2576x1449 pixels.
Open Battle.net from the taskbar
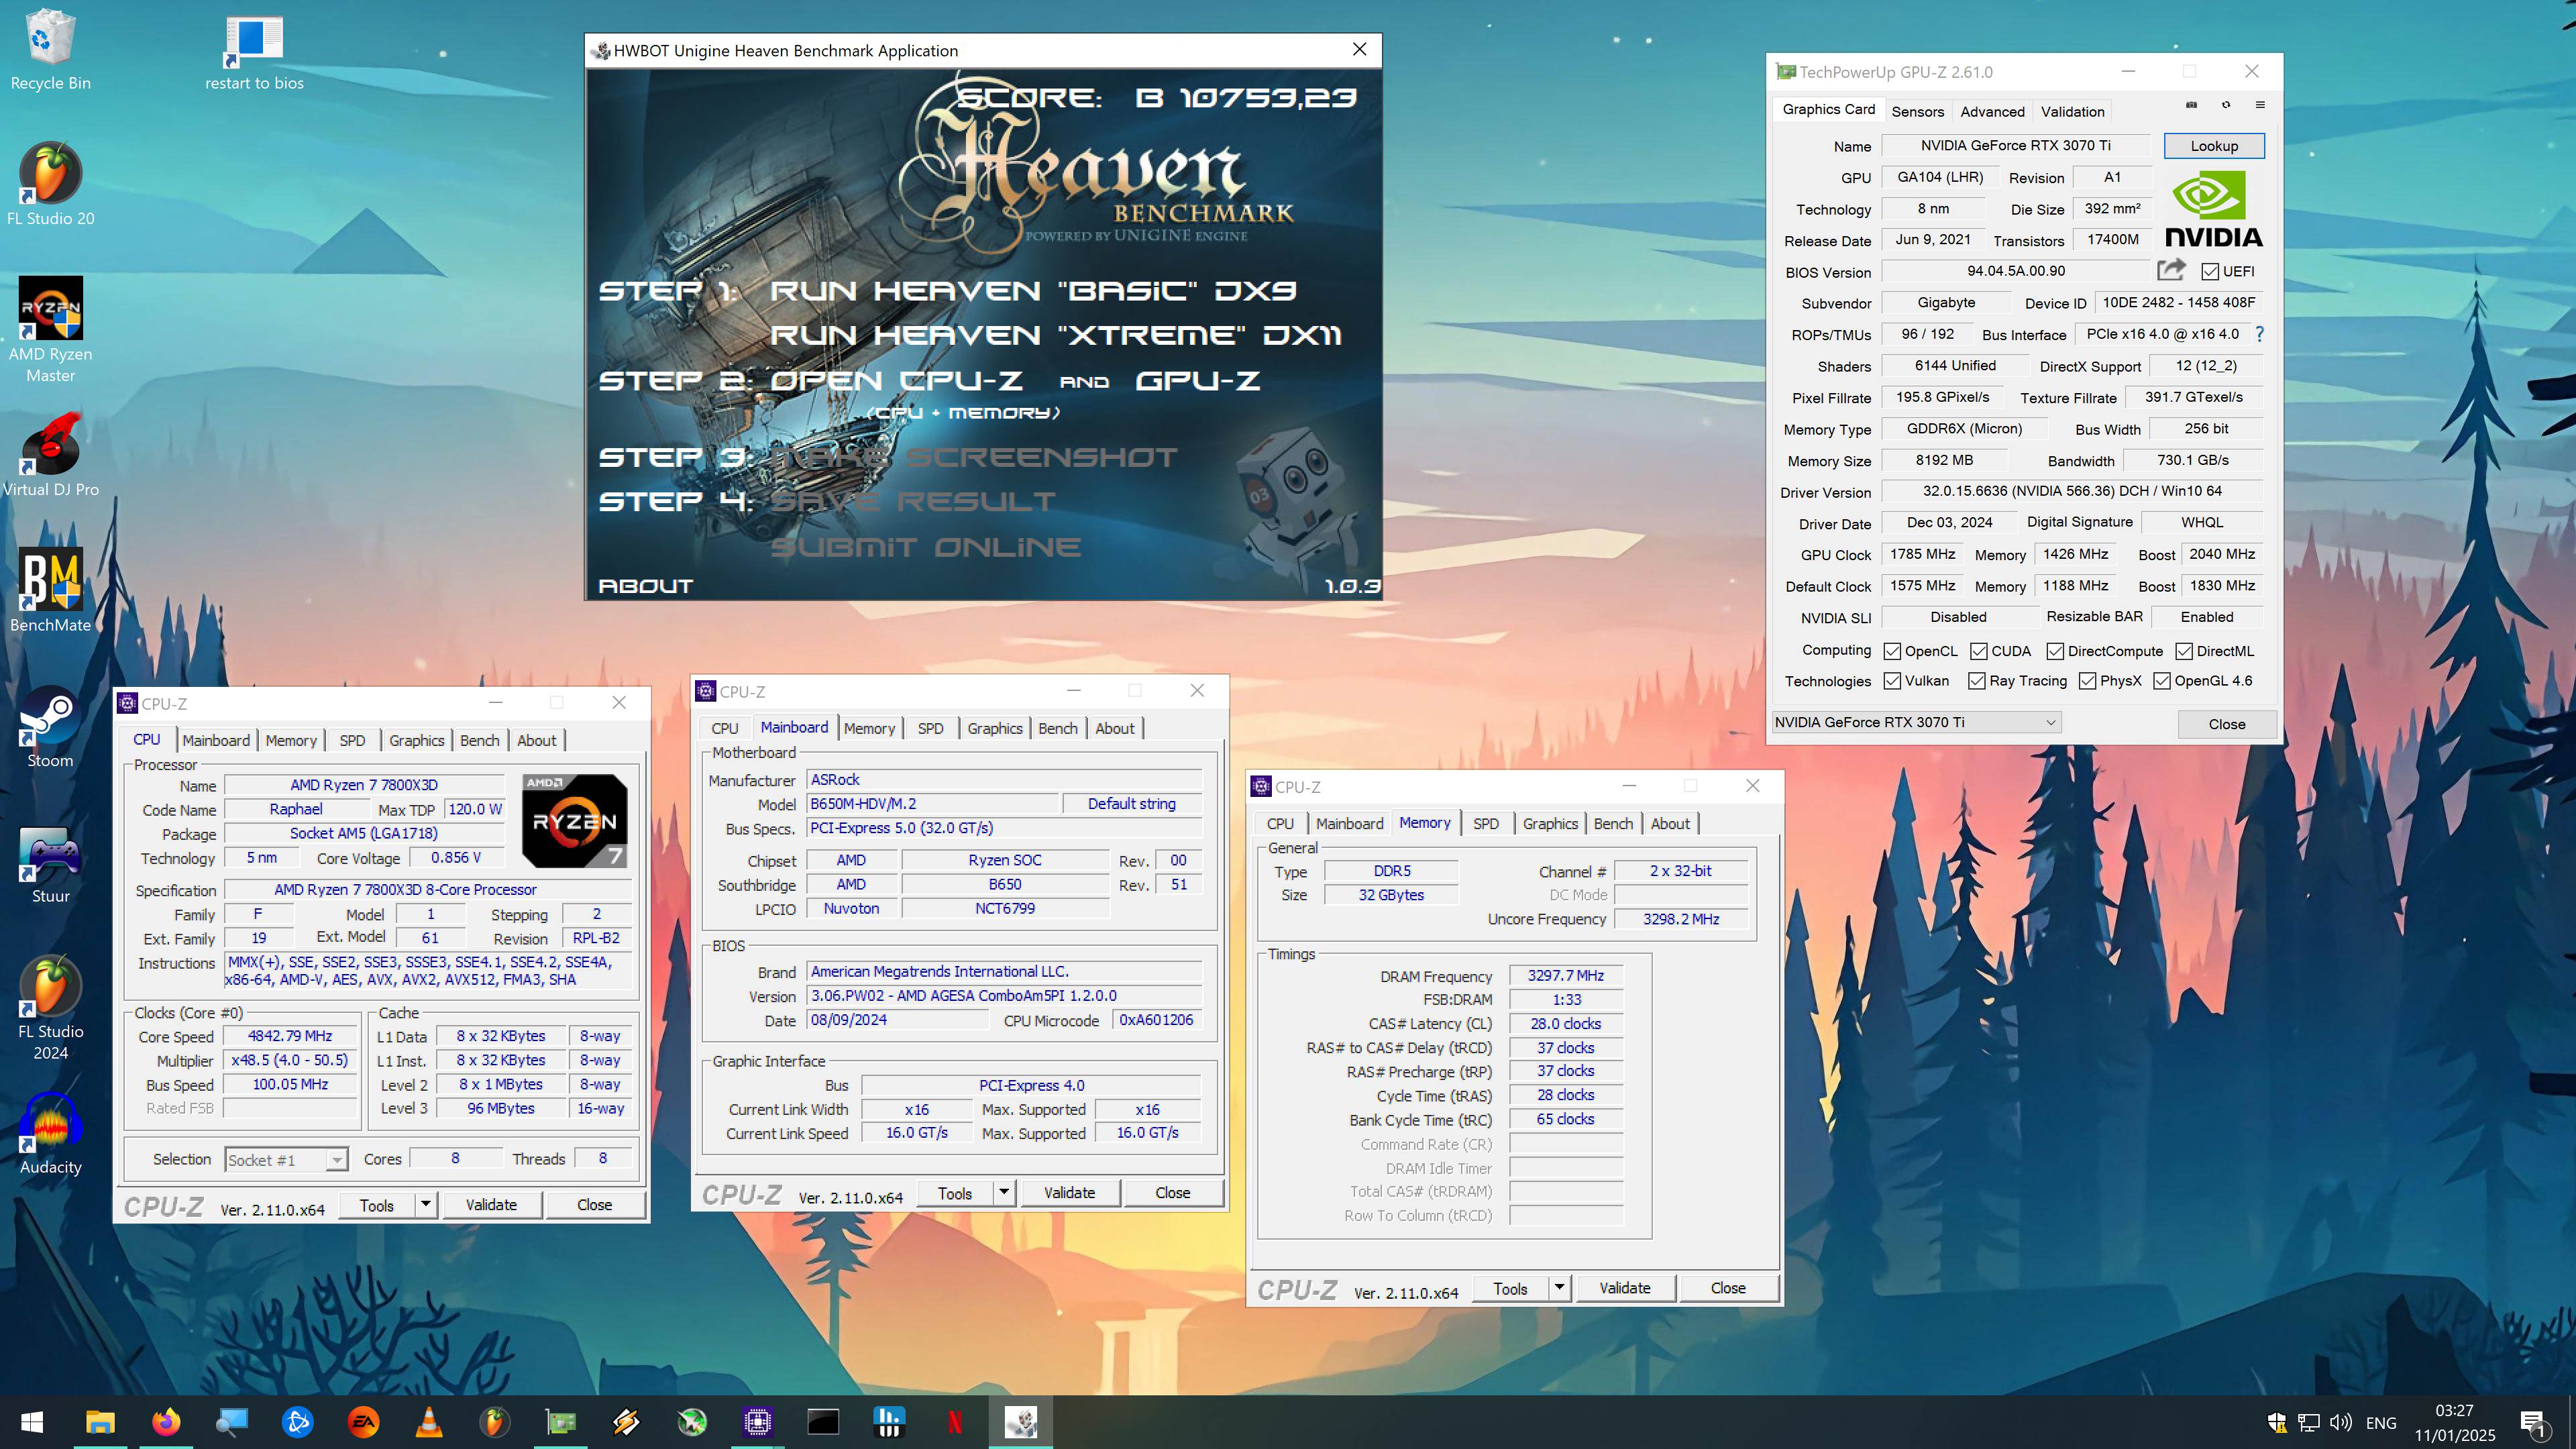[297, 1421]
